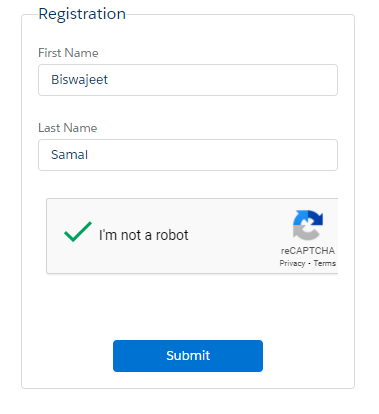Screen dimensions: 379x414
Task: Click the First Name label
Action: [x=68, y=53]
